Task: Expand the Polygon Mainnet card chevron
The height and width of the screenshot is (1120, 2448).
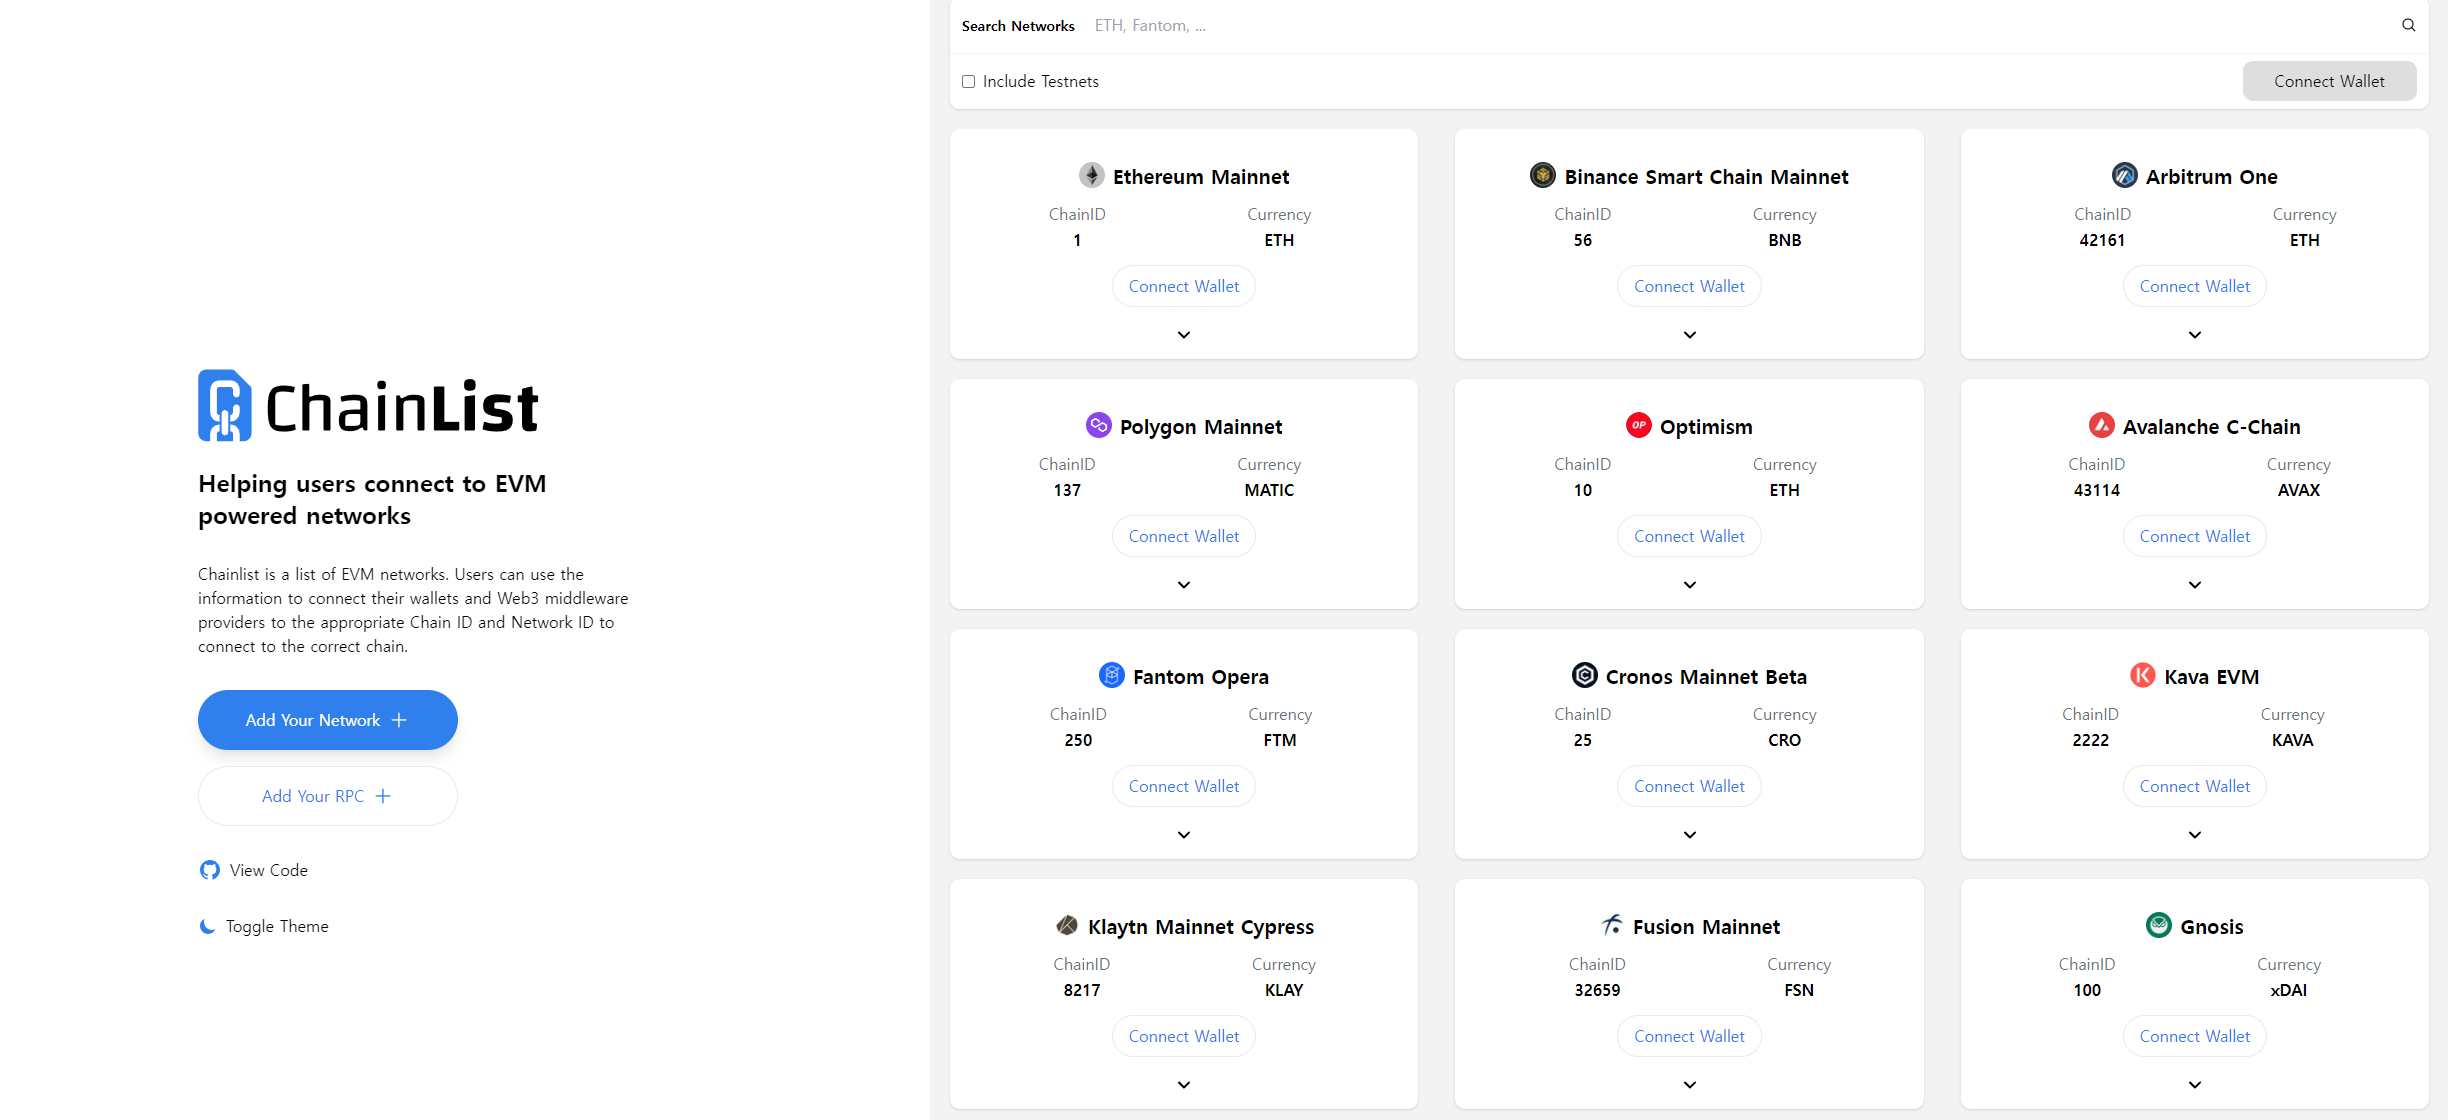Action: pyautogui.click(x=1184, y=585)
